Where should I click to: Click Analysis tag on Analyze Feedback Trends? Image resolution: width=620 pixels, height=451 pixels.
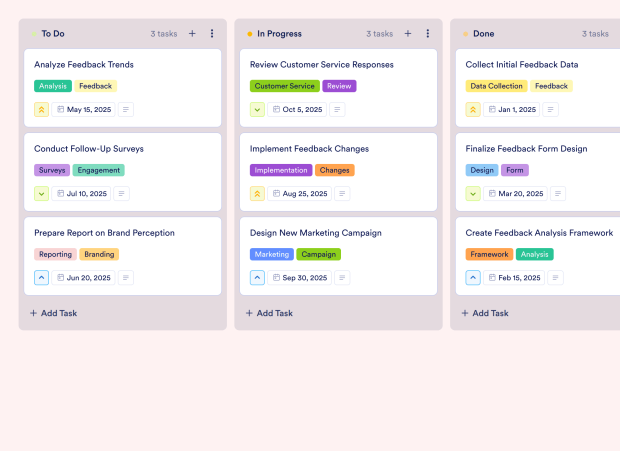(x=53, y=86)
